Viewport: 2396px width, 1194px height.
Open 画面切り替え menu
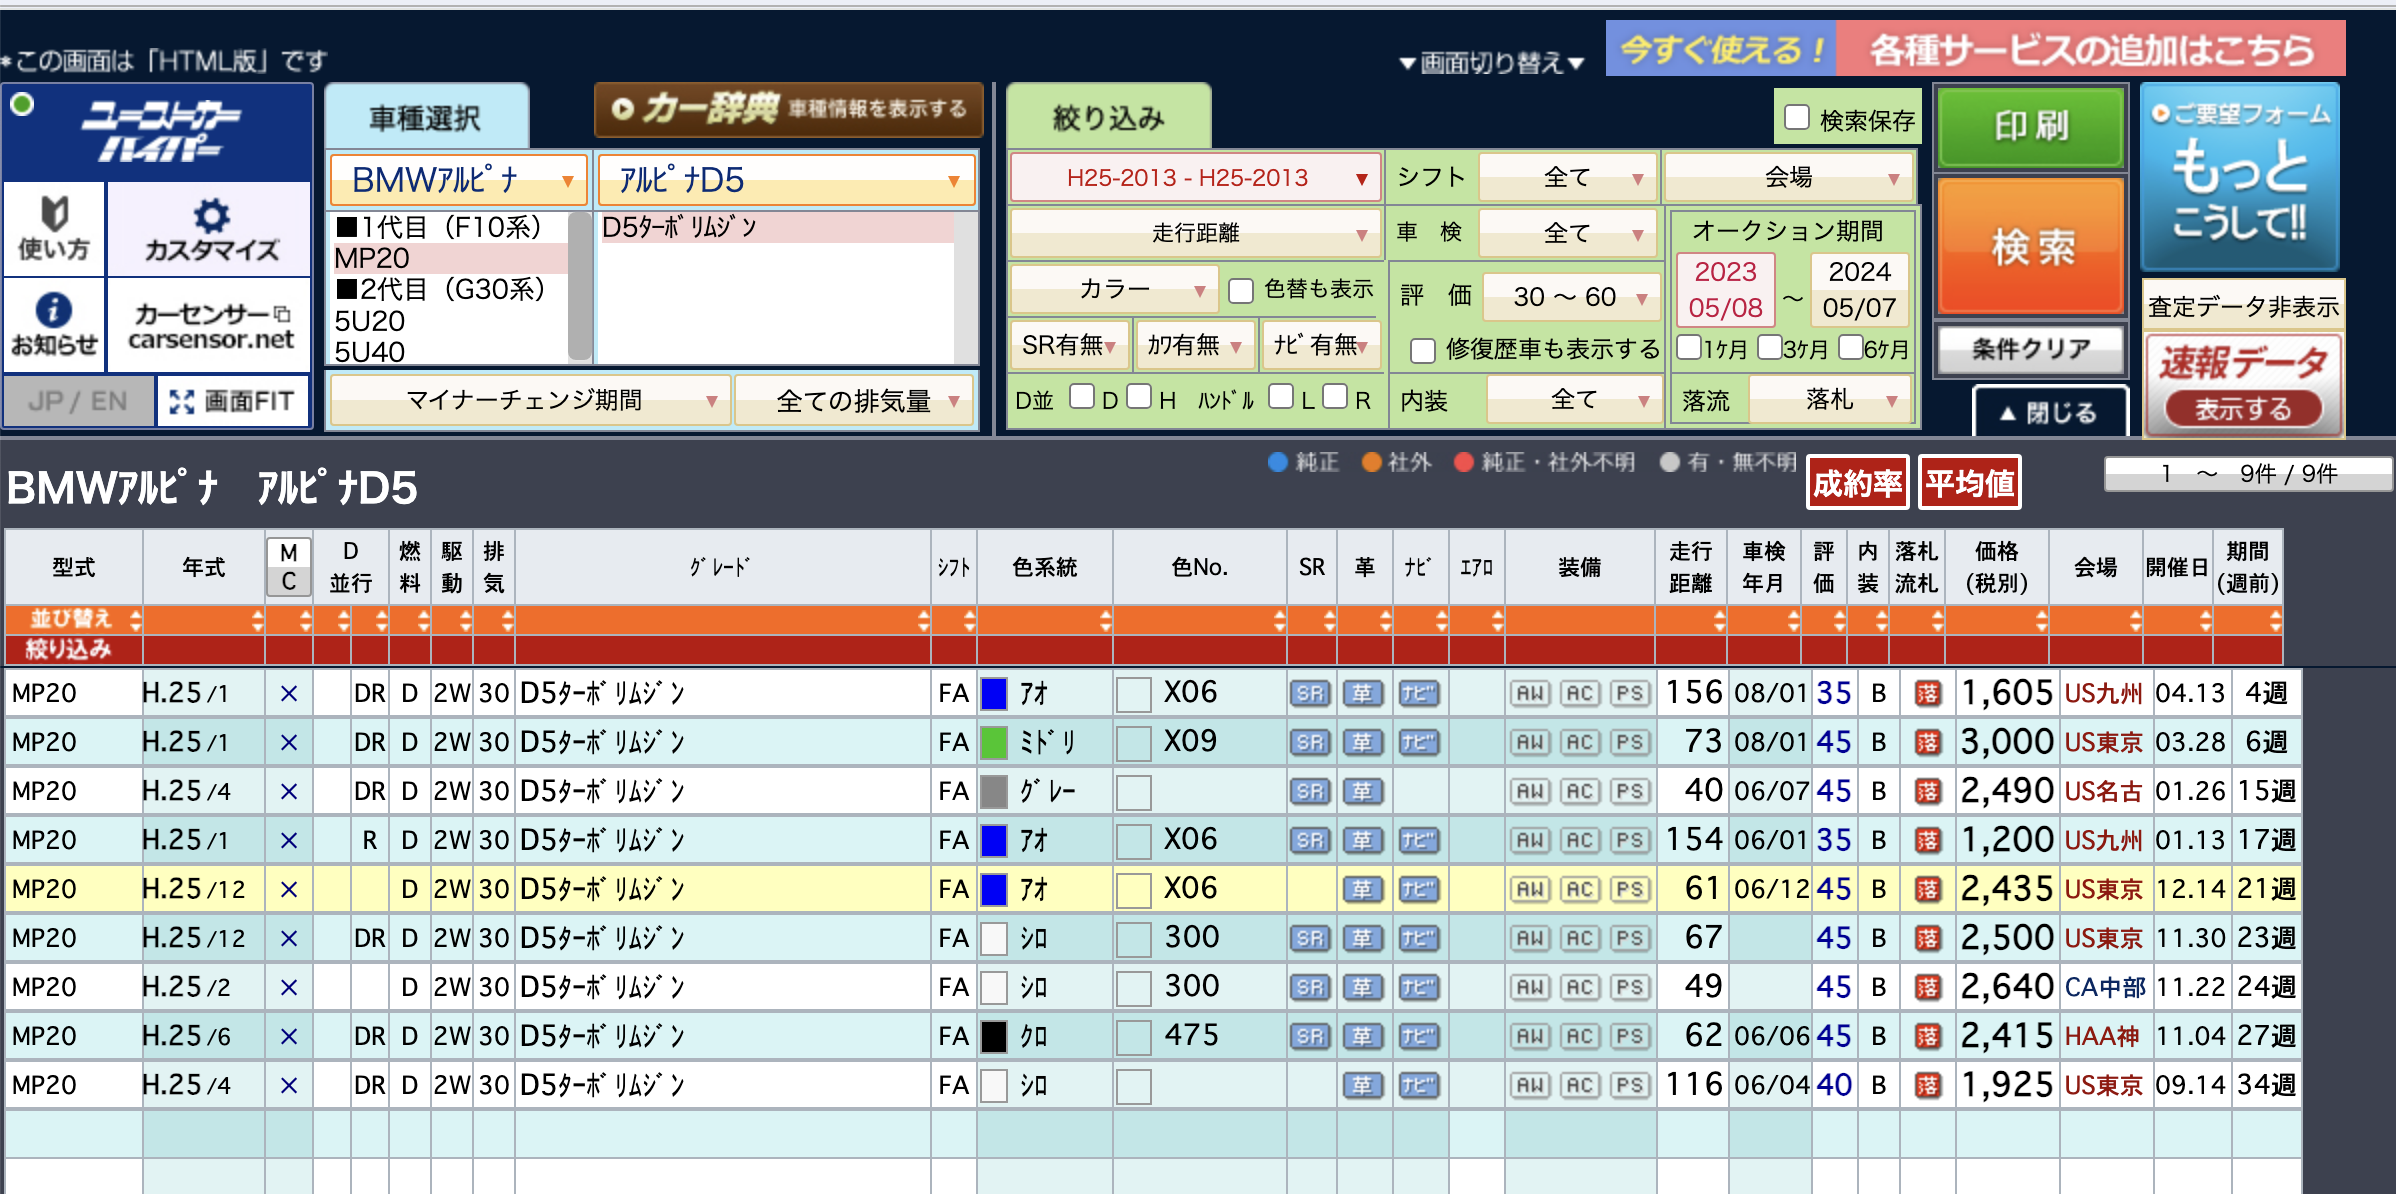[1491, 63]
